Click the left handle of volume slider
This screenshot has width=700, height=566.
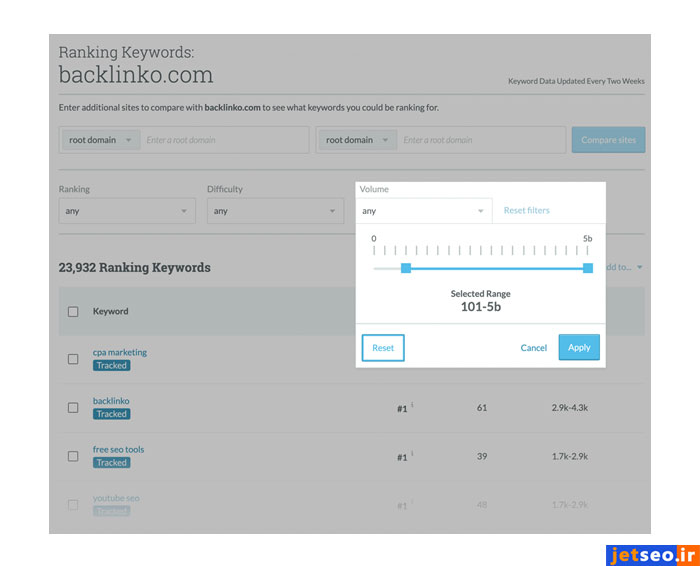pos(406,268)
